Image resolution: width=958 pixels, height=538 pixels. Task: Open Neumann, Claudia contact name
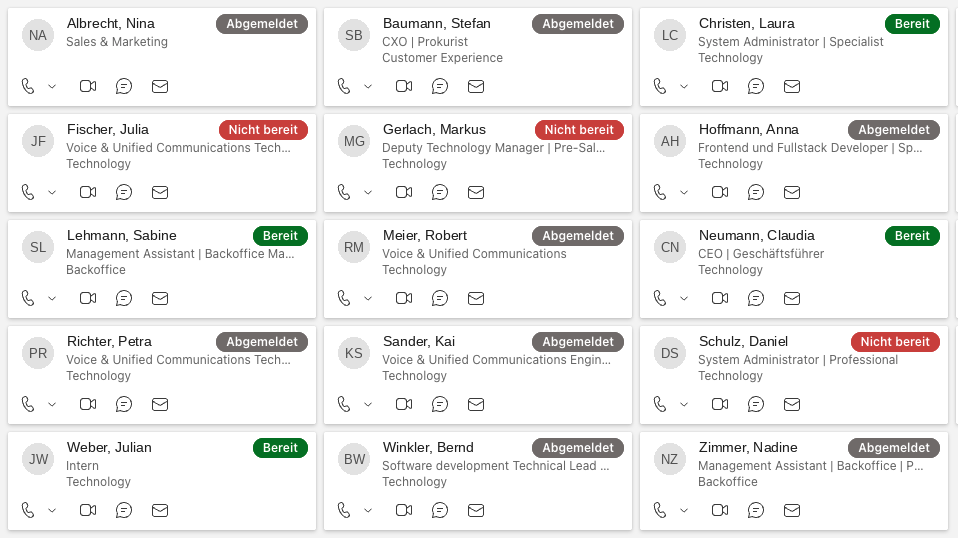756,236
